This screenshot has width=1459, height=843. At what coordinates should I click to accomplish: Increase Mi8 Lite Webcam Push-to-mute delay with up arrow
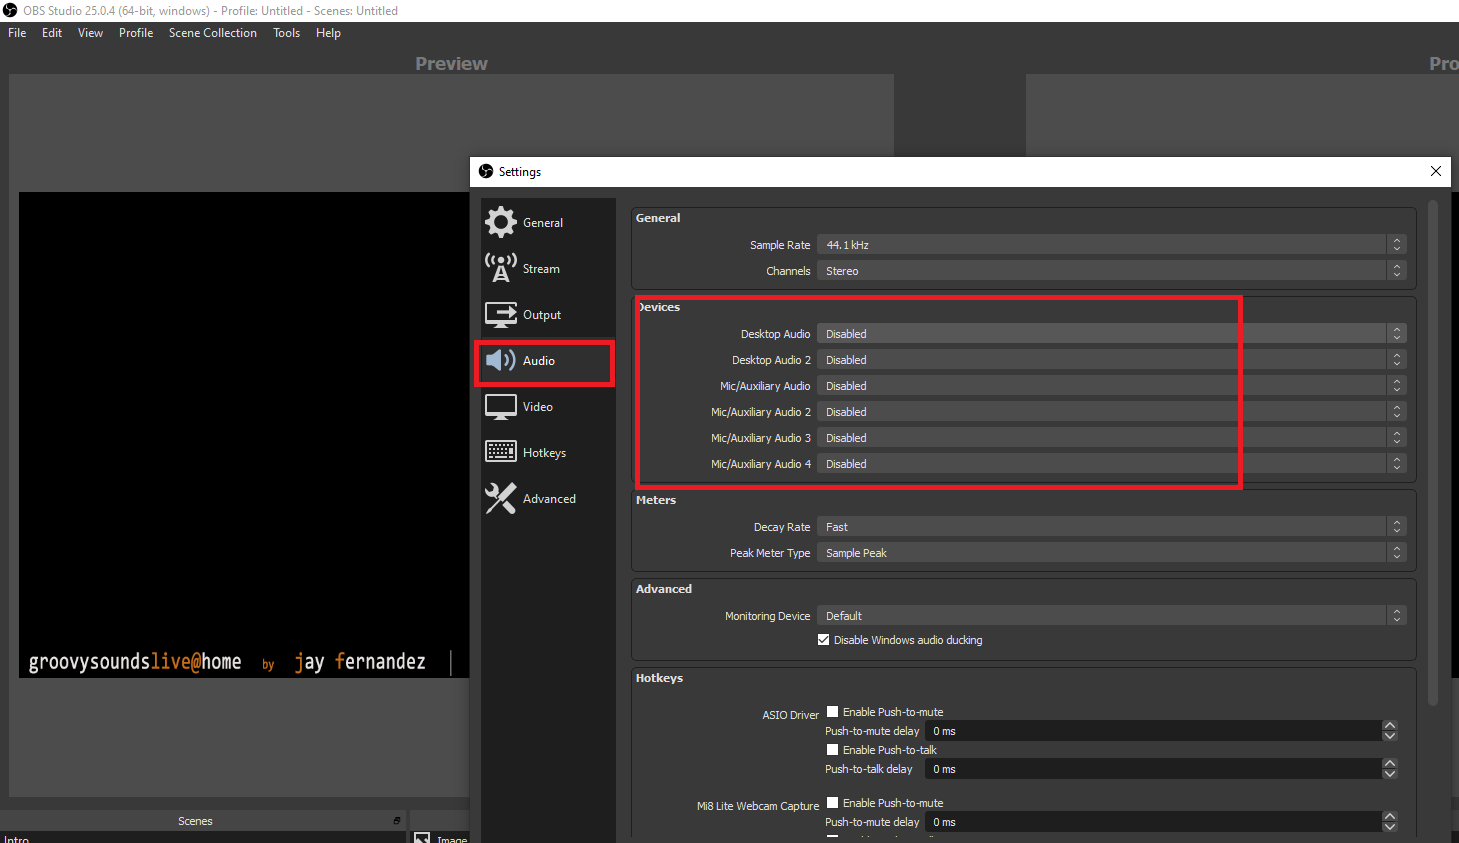click(1389, 817)
